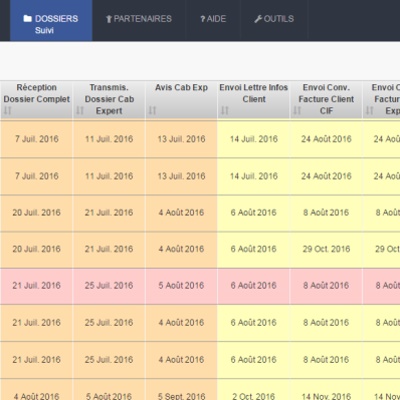Click "6 Août 2016" in the pink highlighted row
Image resolution: width=400 pixels, height=400 pixels.
pos(254,286)
